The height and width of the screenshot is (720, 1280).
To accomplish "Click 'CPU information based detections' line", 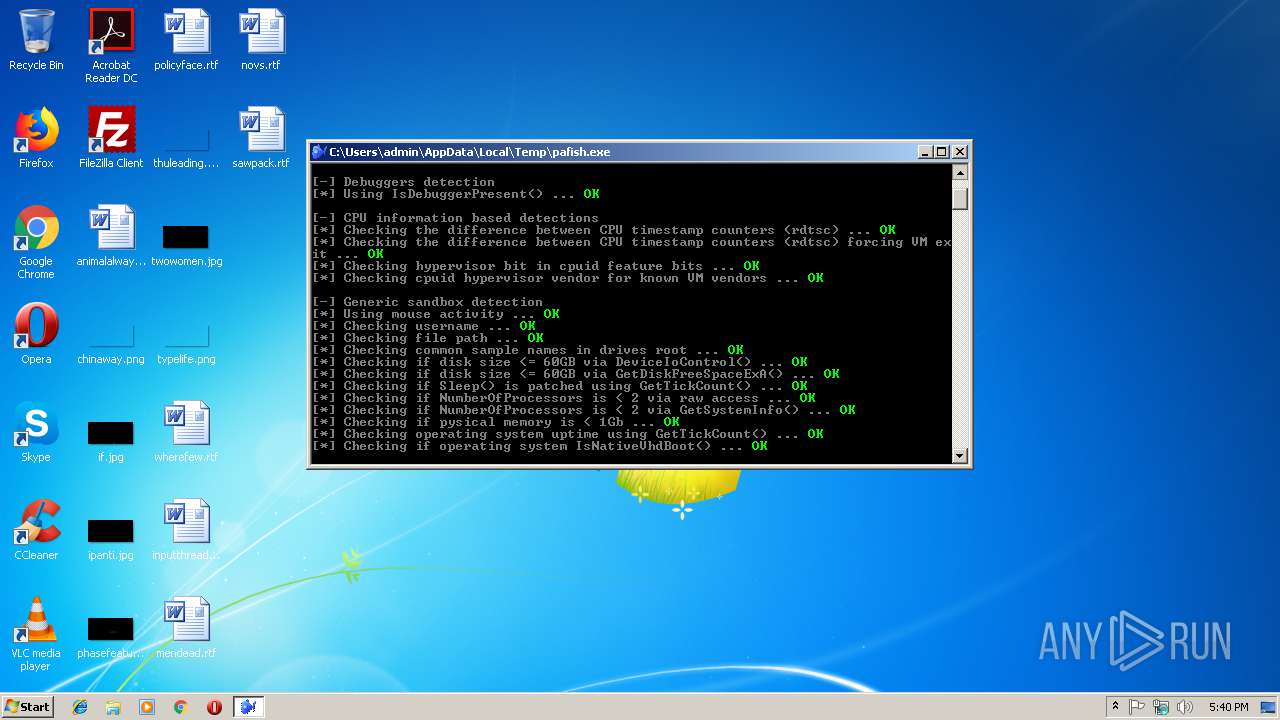I will 456,218.
